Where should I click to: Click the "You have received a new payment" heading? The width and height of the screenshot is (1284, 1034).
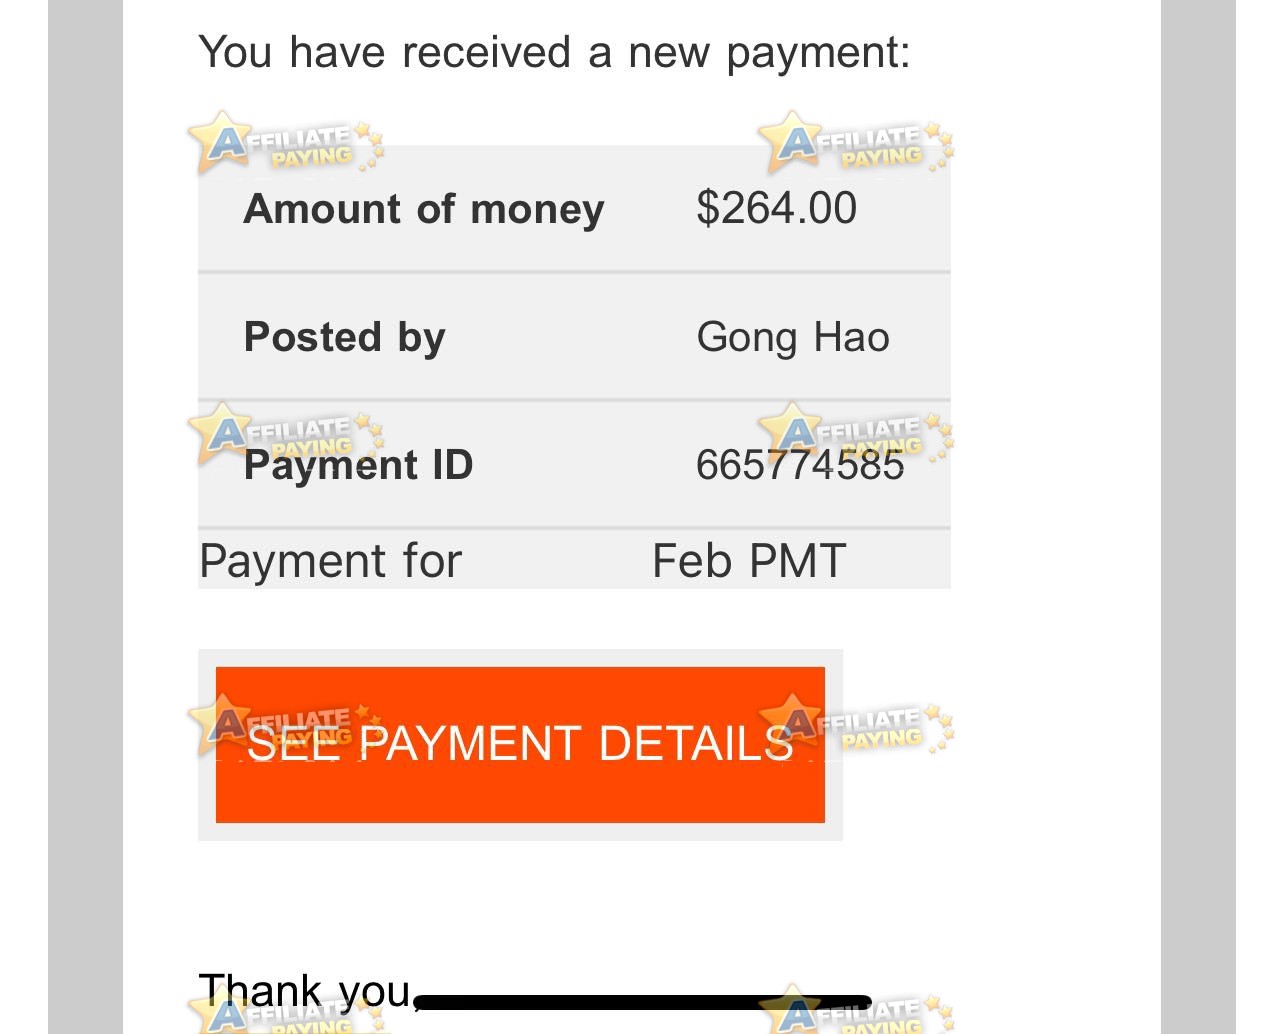(x=554, y=52)
